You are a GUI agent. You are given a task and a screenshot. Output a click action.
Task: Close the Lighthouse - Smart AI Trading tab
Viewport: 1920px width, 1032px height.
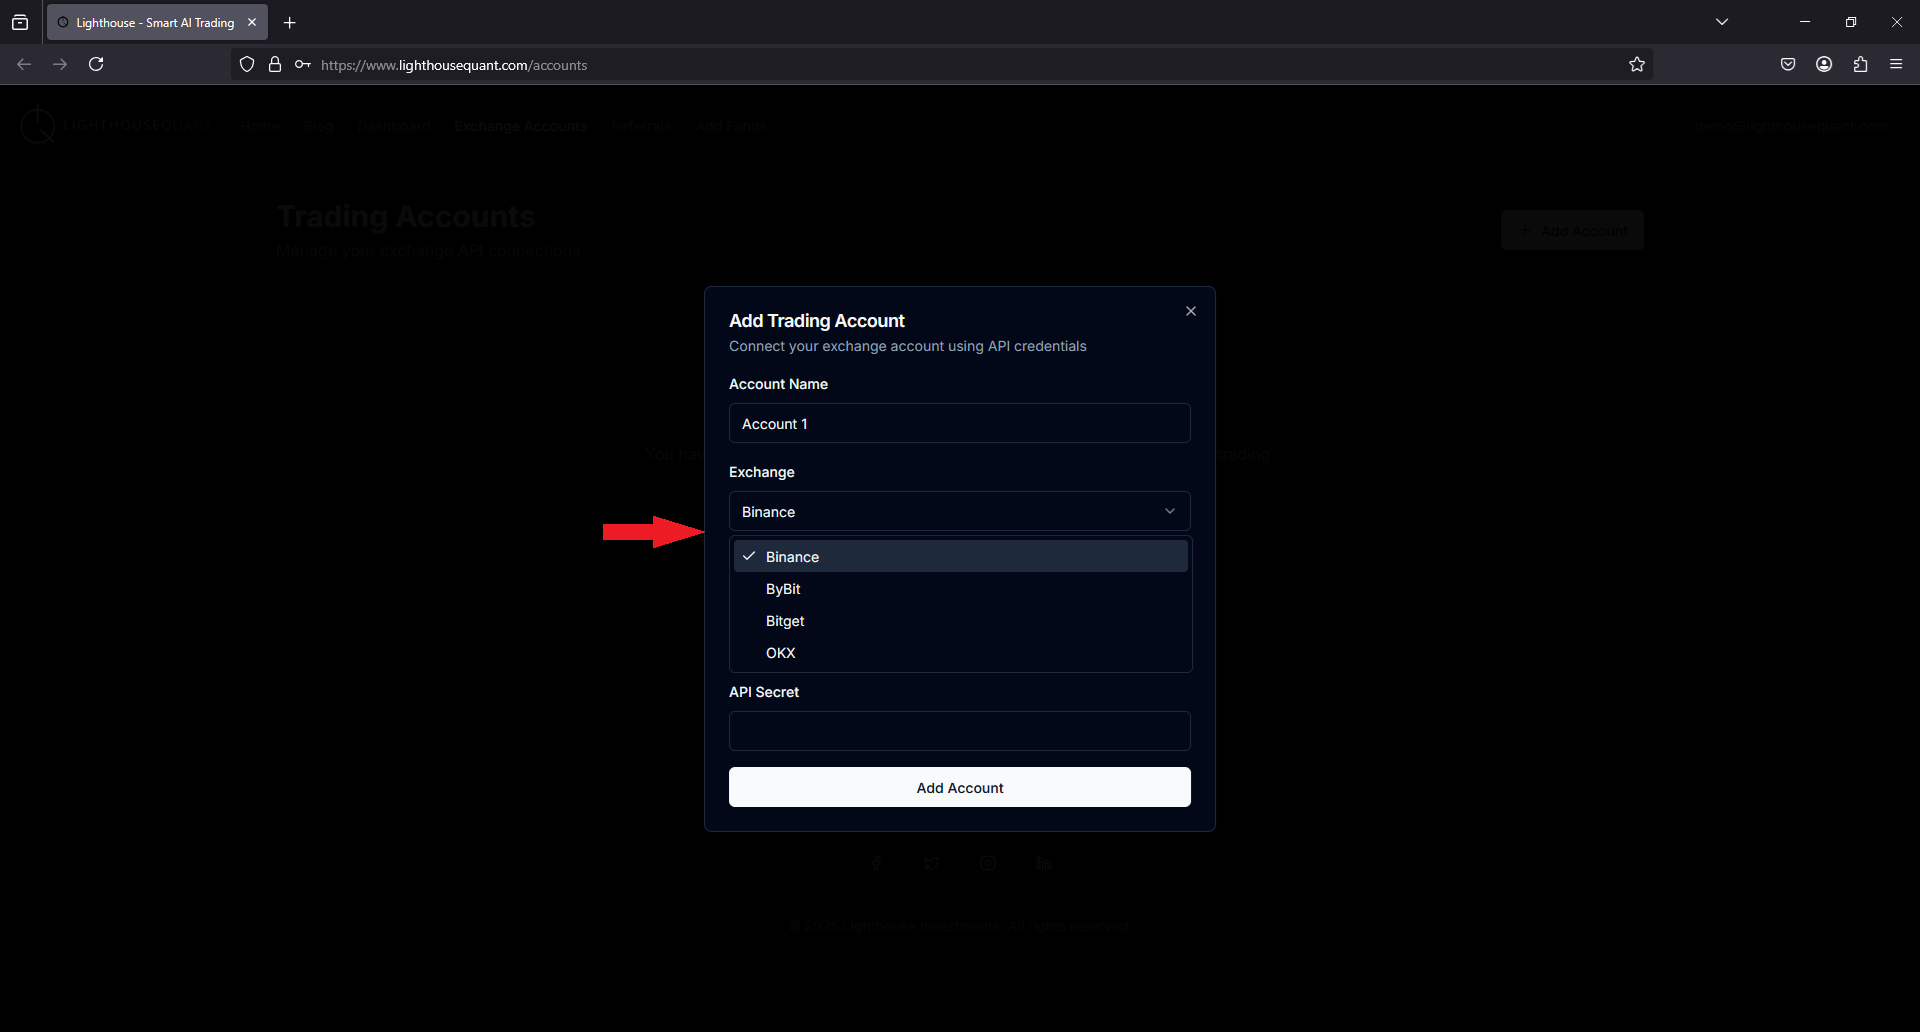pyautogui.click(x=252, y=22)
